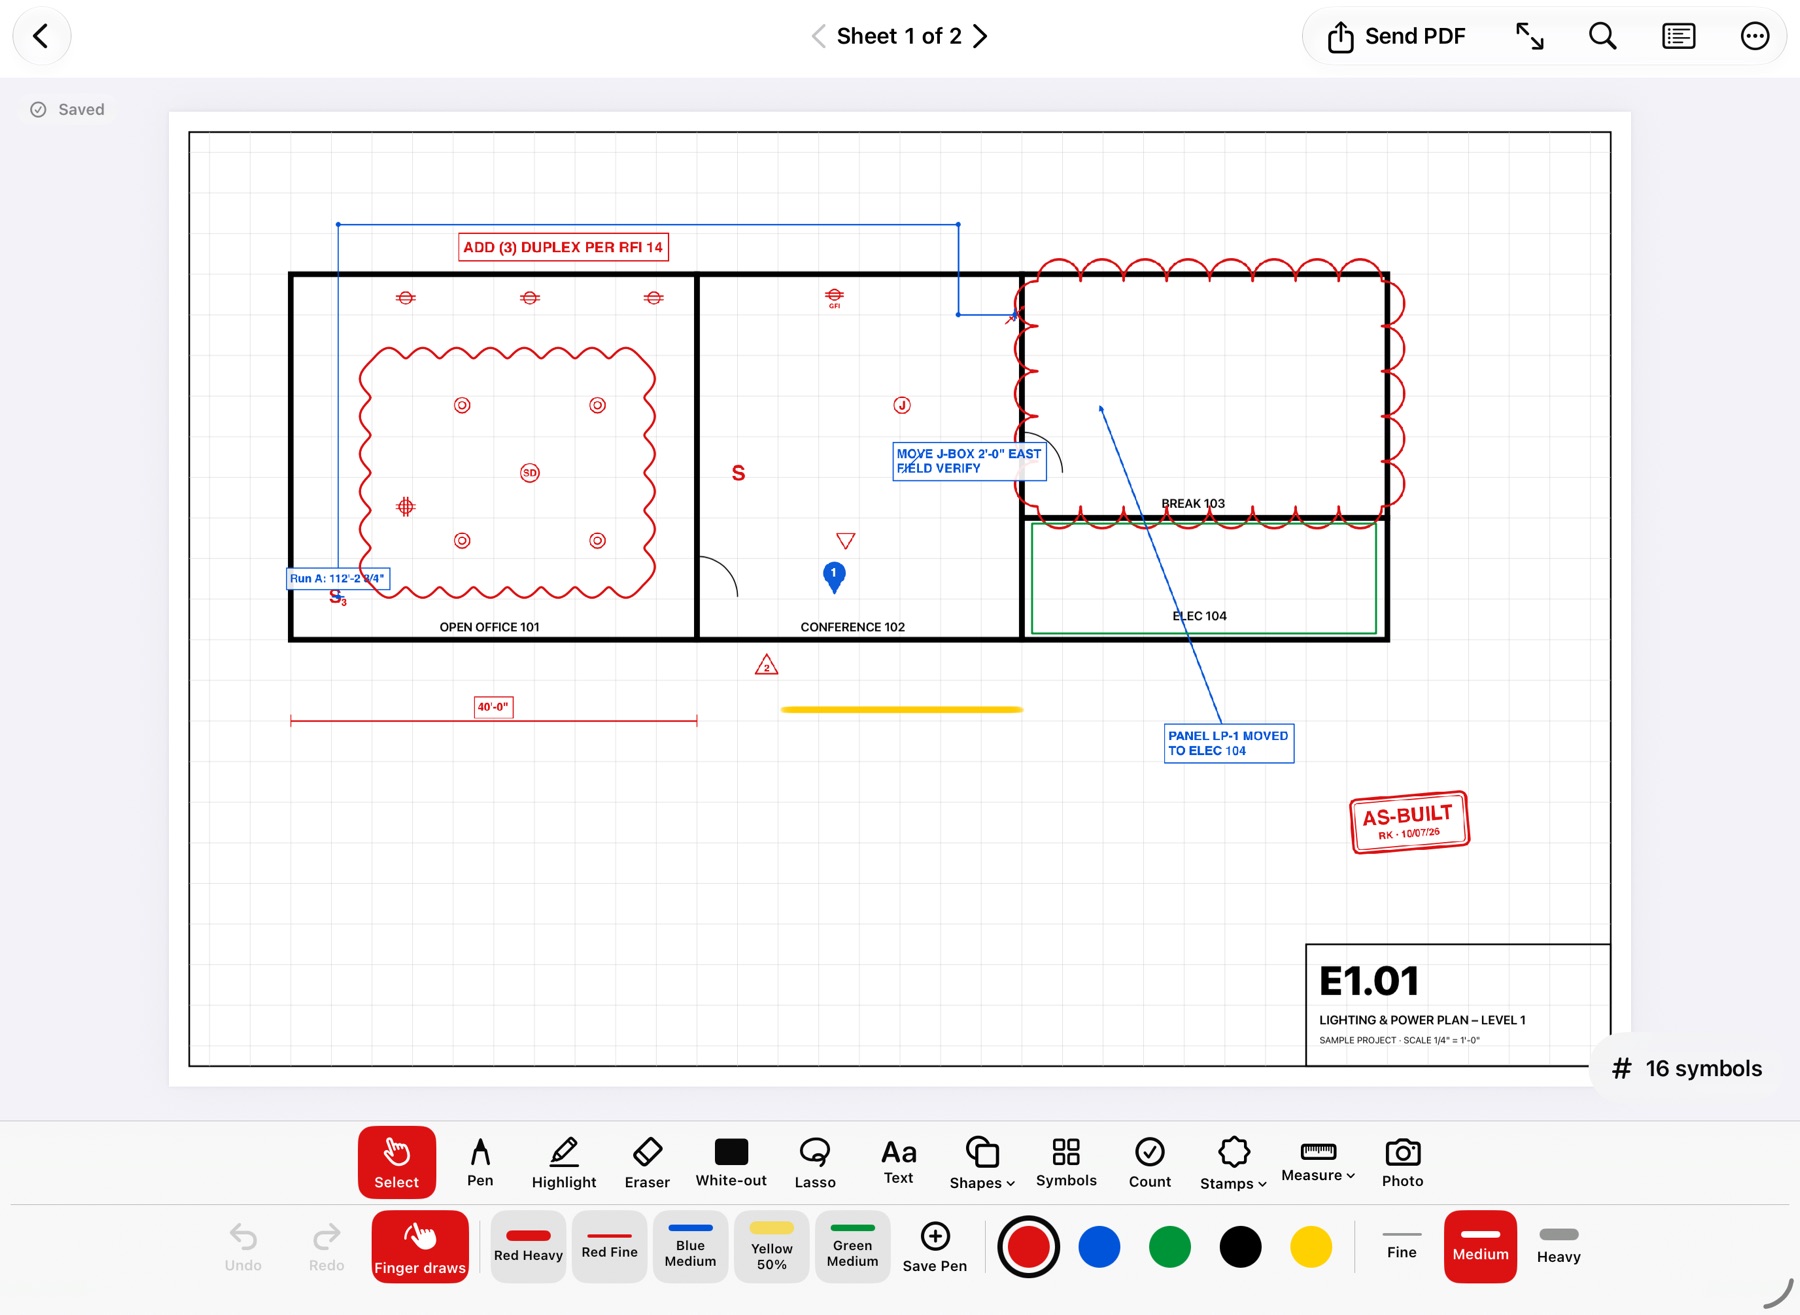Screen dimensions: 1800x1315
Task: Tap Save Pen plus icon
Action: [x=935, y=1247]
